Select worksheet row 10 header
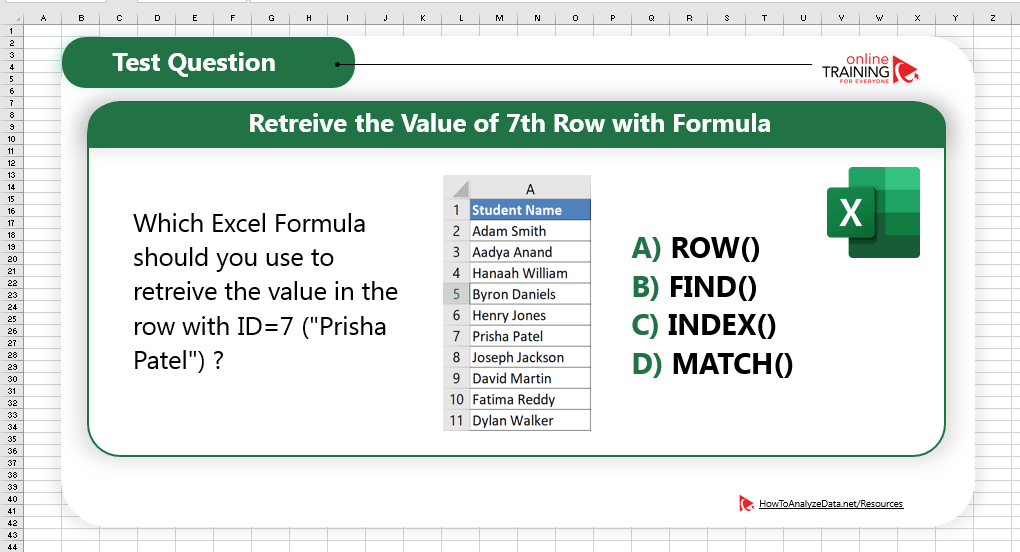This screenshot has width=1020, height=552. tap(12, 138)
